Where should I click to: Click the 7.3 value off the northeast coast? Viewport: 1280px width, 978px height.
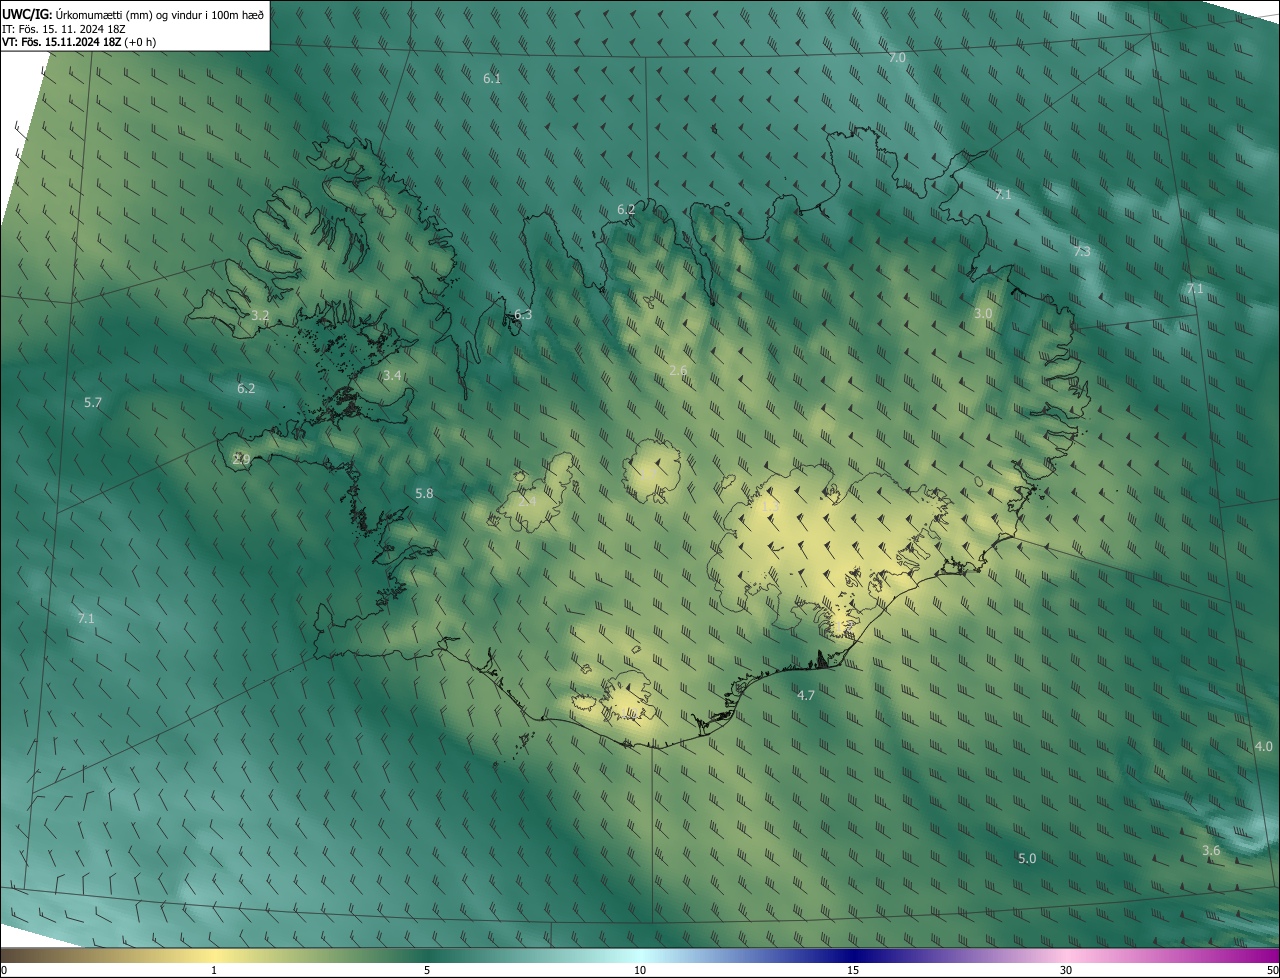coord(1082,252)
